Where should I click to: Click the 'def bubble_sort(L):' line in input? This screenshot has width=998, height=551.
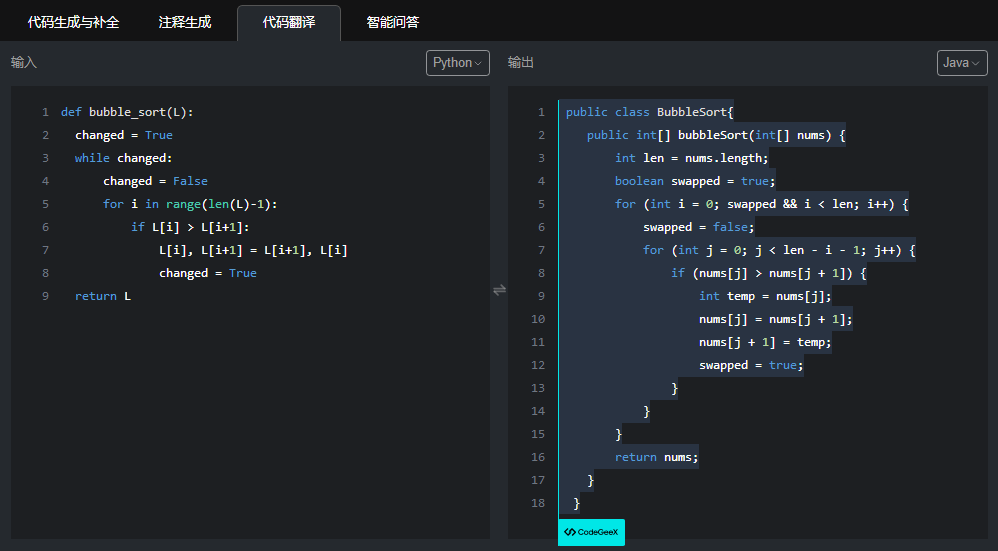coord(127,112)
